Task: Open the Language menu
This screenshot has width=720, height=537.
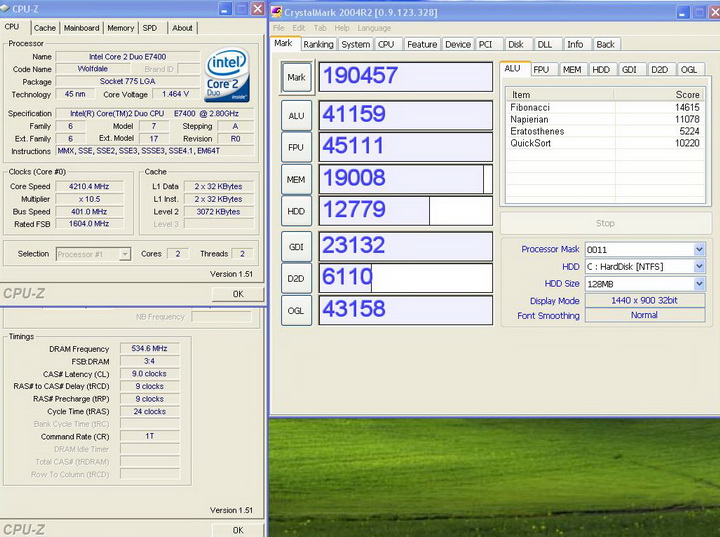Action: (374, 28)
